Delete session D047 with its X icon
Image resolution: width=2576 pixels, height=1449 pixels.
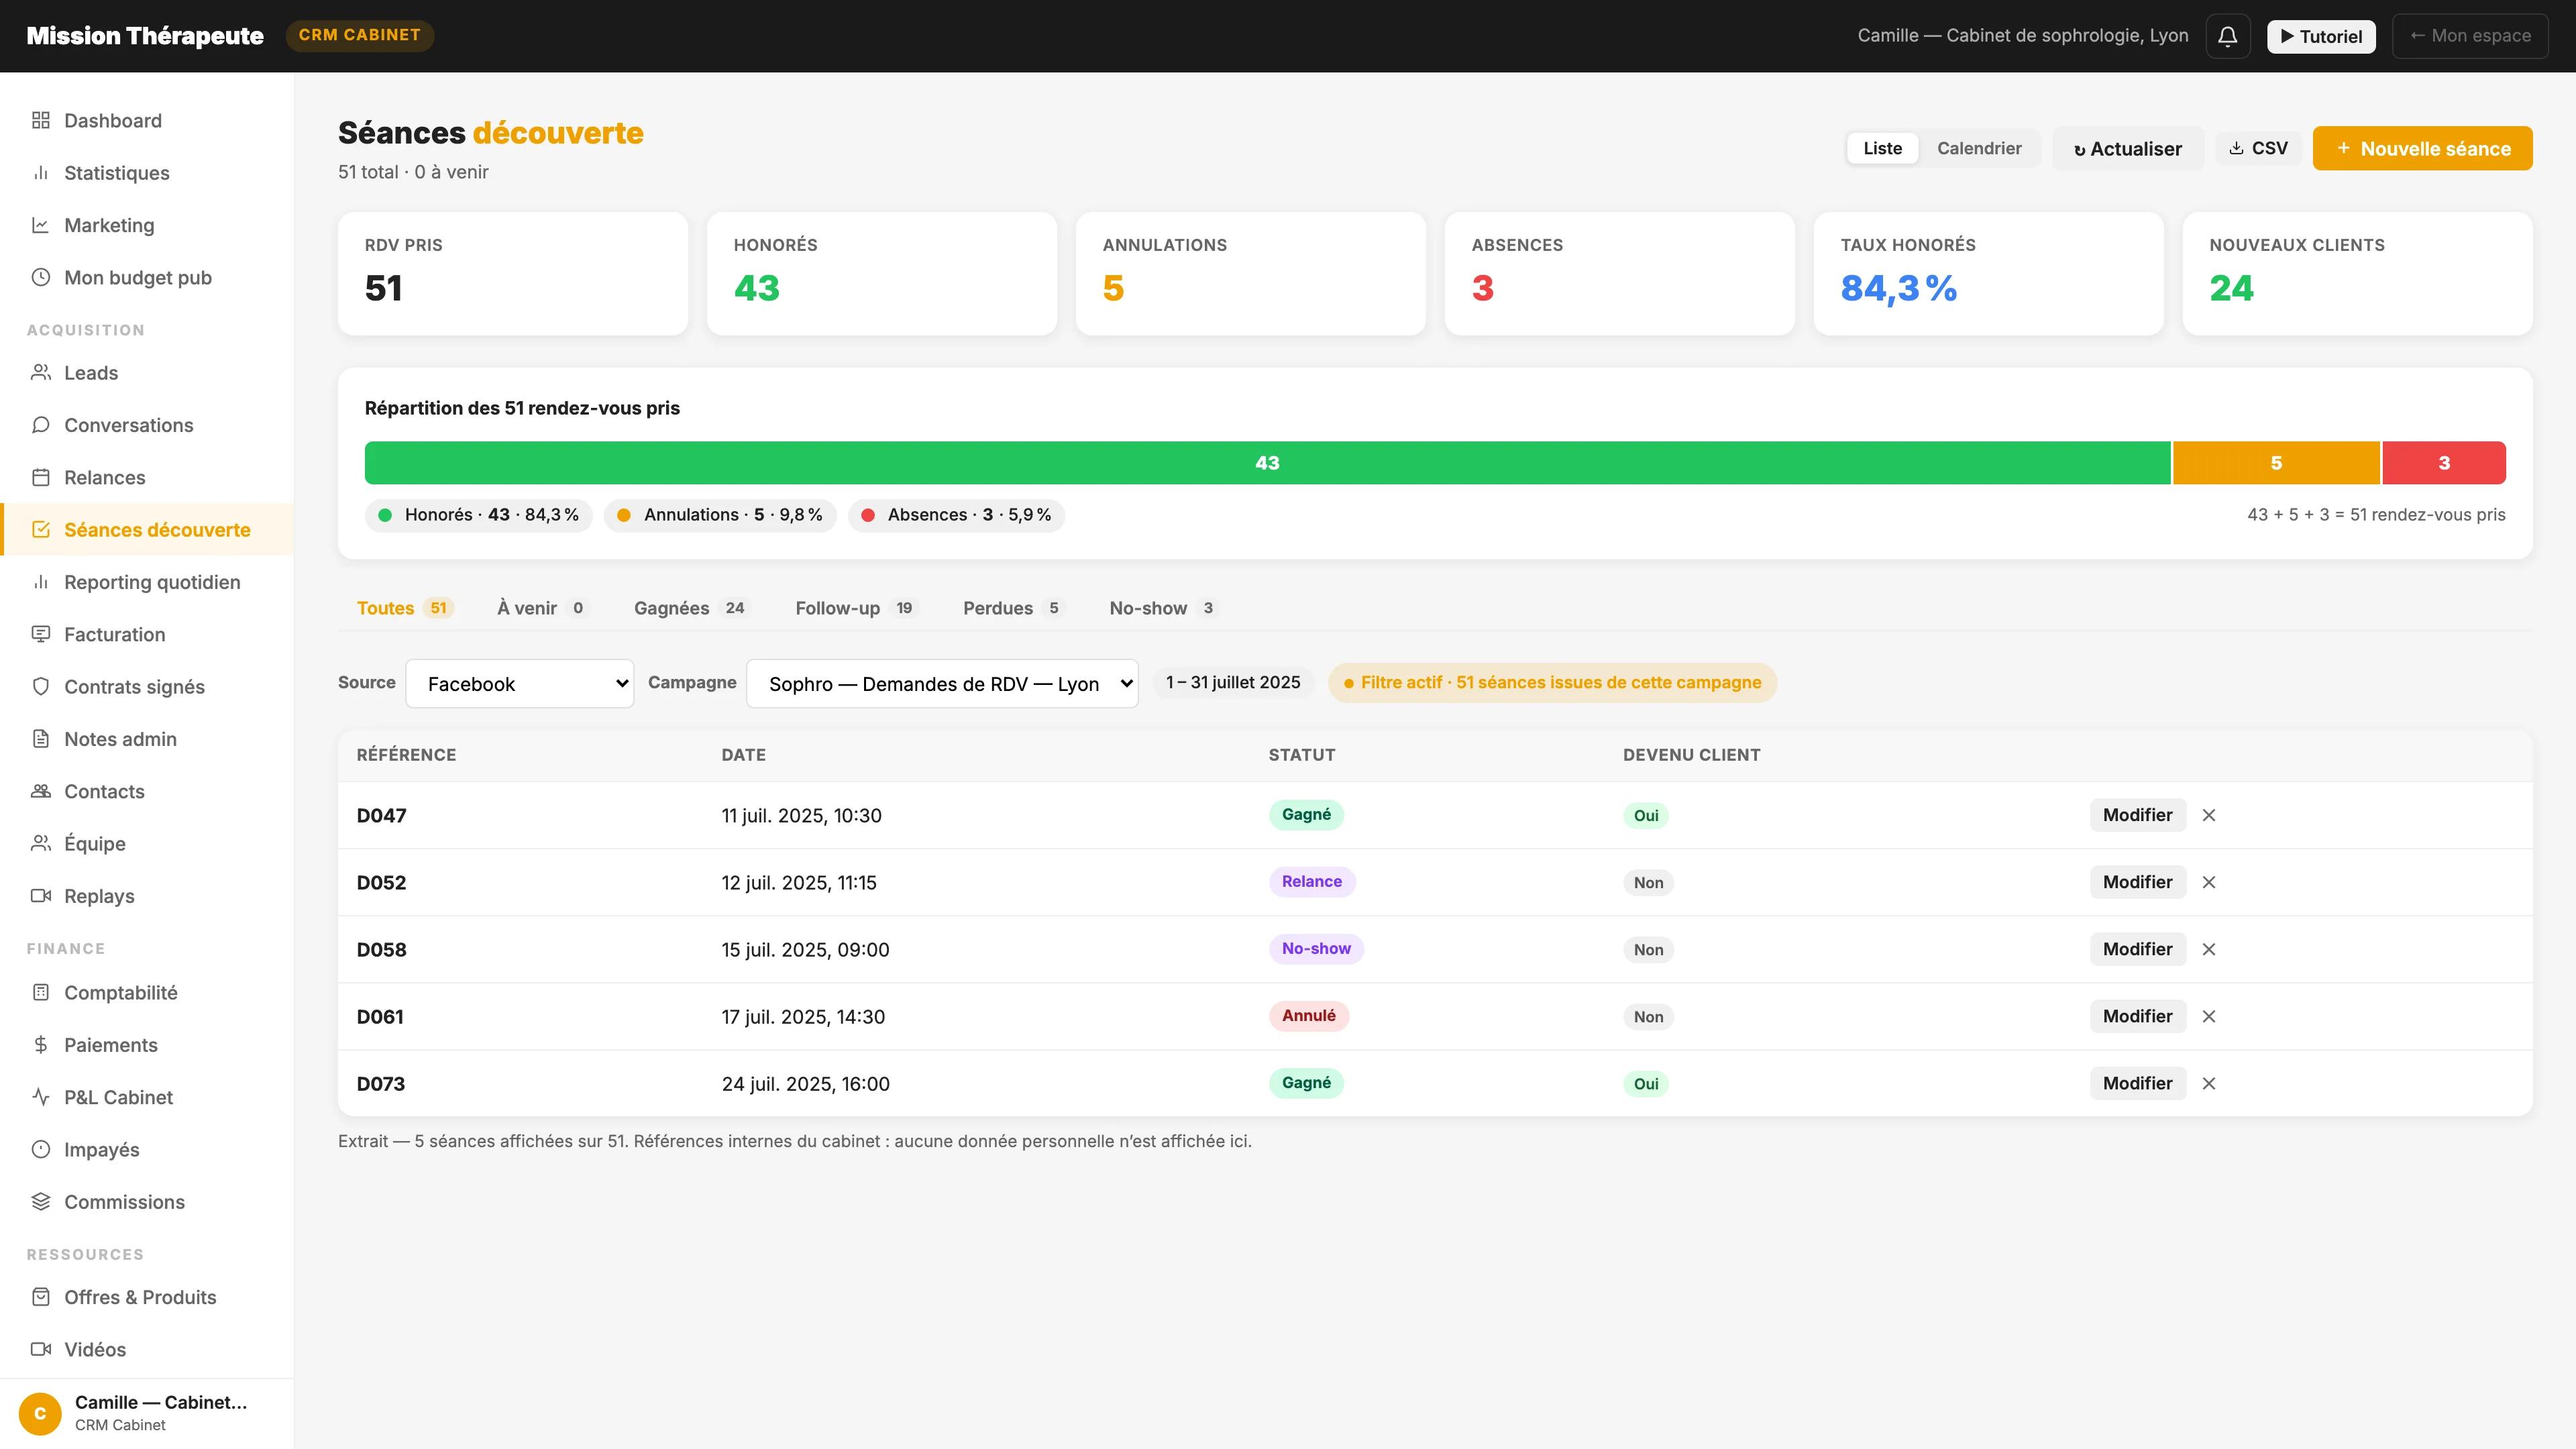(x=2209, y=815)
